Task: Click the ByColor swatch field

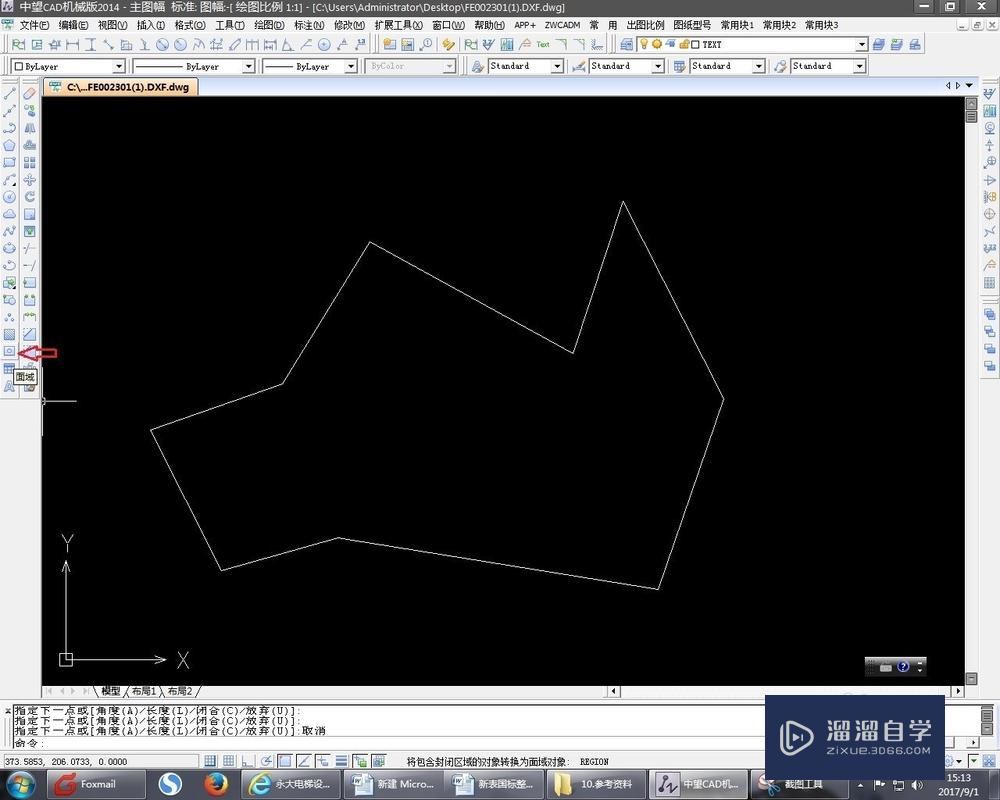Action: [410, 66]
